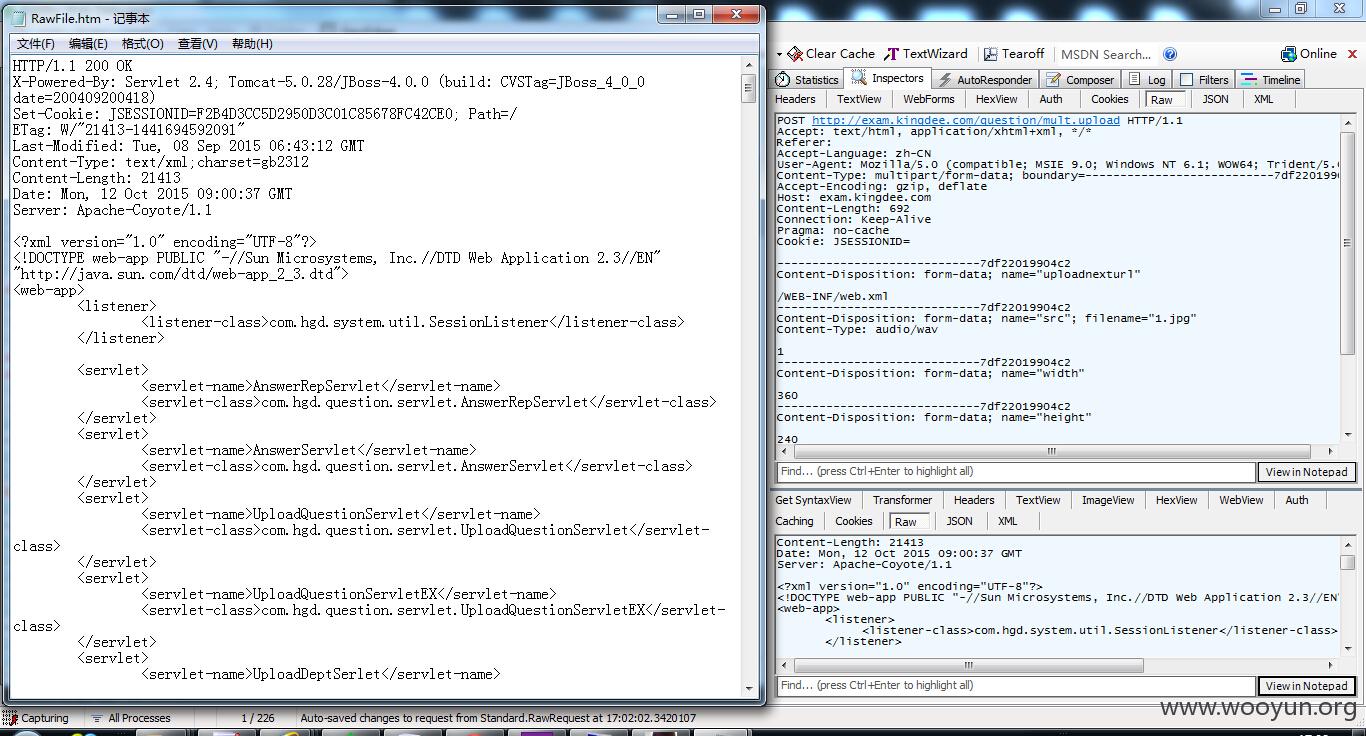The height and width of the screenshot is (736, 1366).
Task: Select request Headers inspector tab
Action: (795, 99)
